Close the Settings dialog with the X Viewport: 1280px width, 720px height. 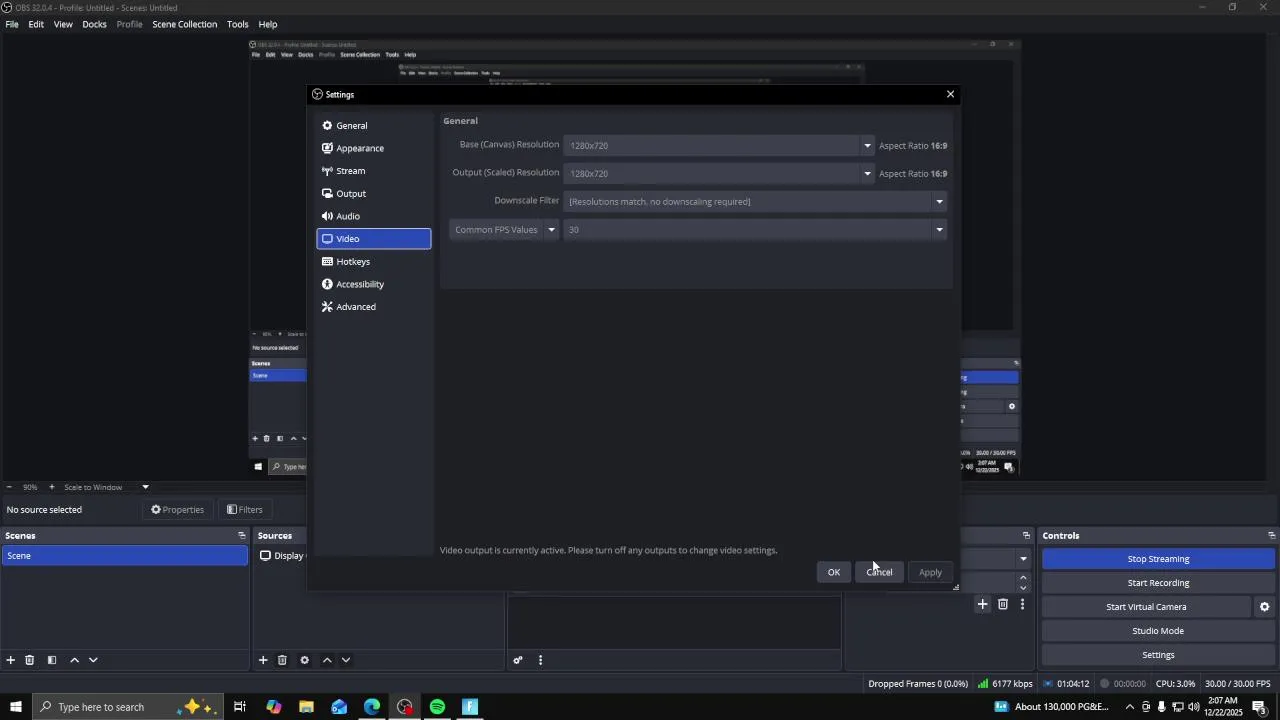tap(950, 94)
